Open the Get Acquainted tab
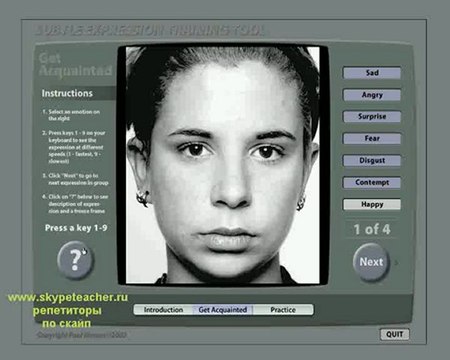Screen dimensions: 450x360 click(223, 310)
